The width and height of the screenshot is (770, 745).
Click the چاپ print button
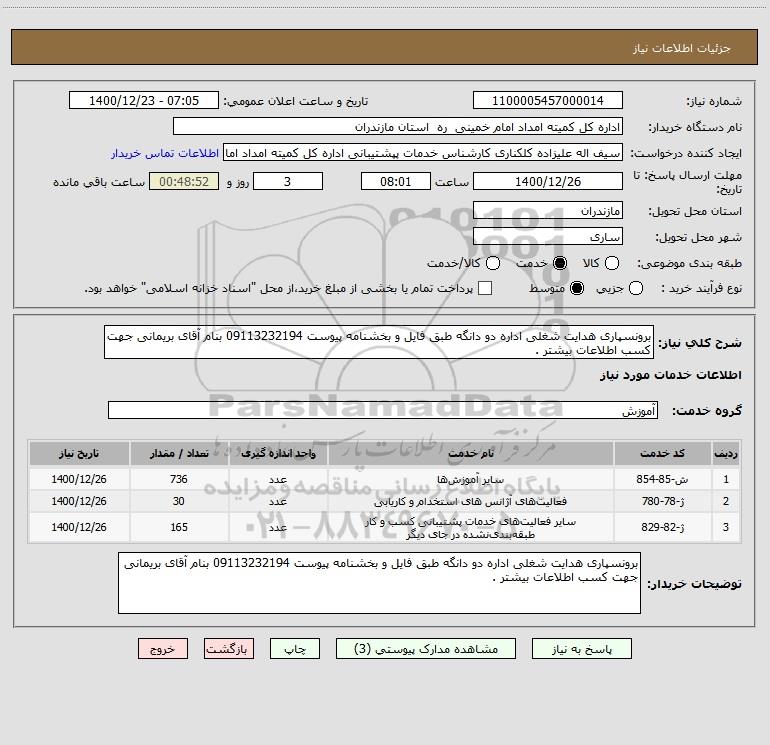click(x=295, y=649)
